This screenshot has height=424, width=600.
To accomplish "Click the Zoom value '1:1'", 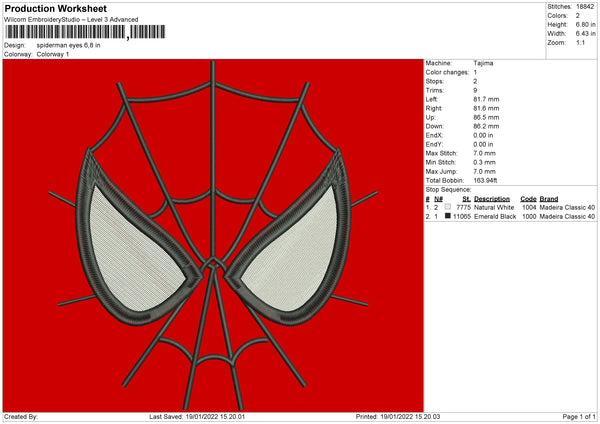I will (580, 42).
